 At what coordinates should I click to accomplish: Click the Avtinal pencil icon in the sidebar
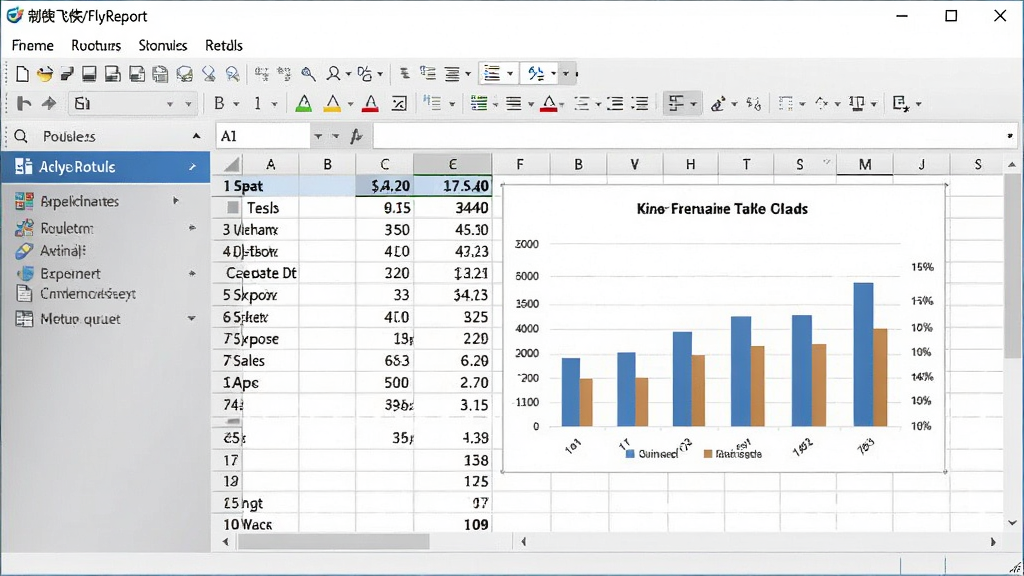(24, 250)
